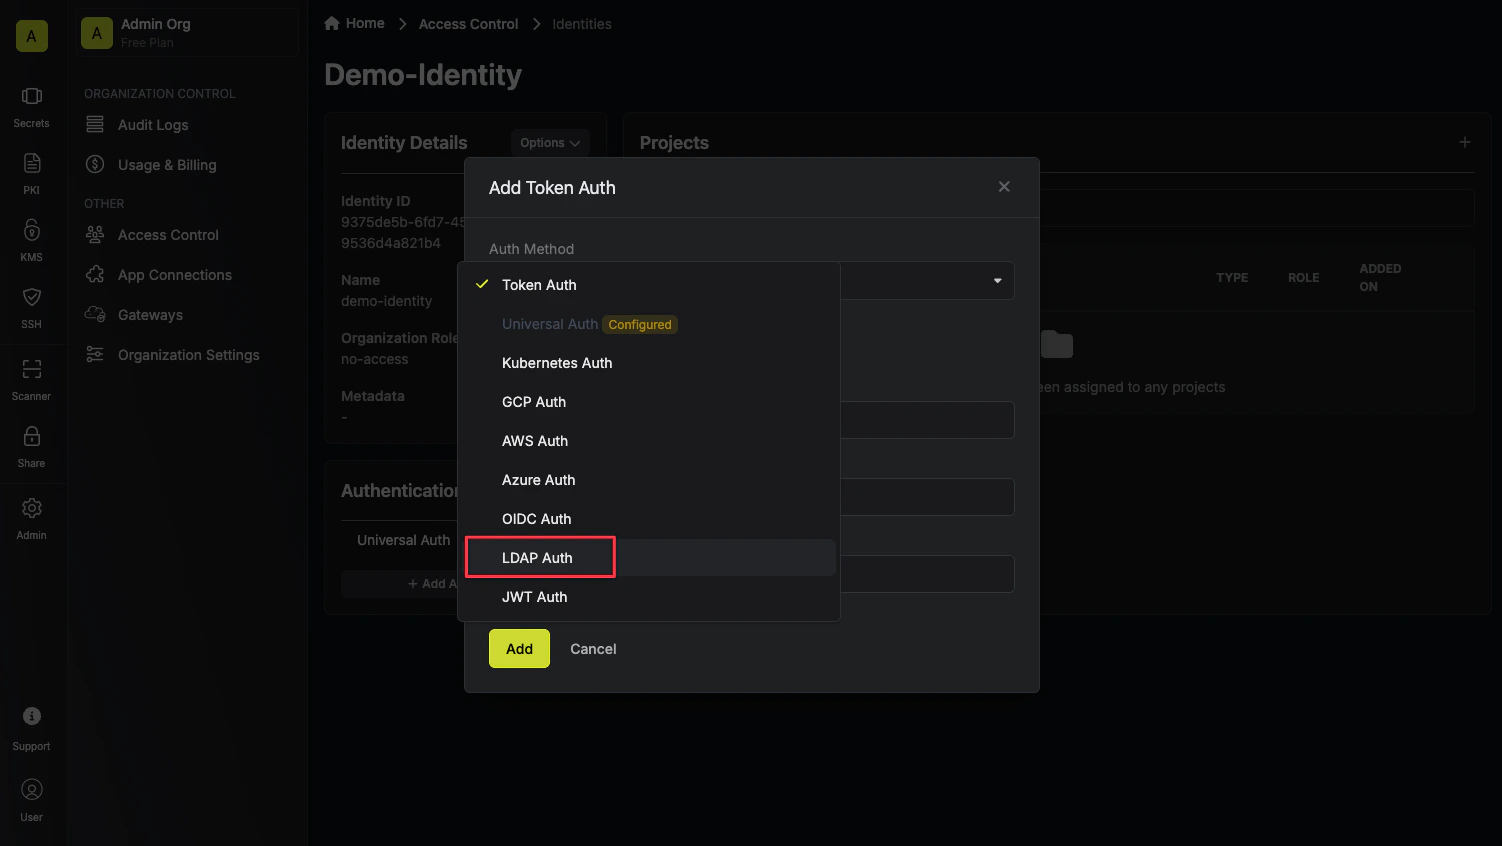This screenshot has height=846, width=1502.
Task: Choose JWT Auth from the list
Action: click(x=648, y=597)
